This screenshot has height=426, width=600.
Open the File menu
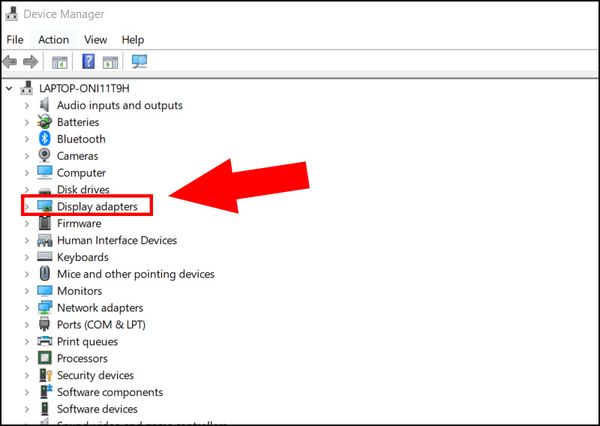tap(15, 39)
